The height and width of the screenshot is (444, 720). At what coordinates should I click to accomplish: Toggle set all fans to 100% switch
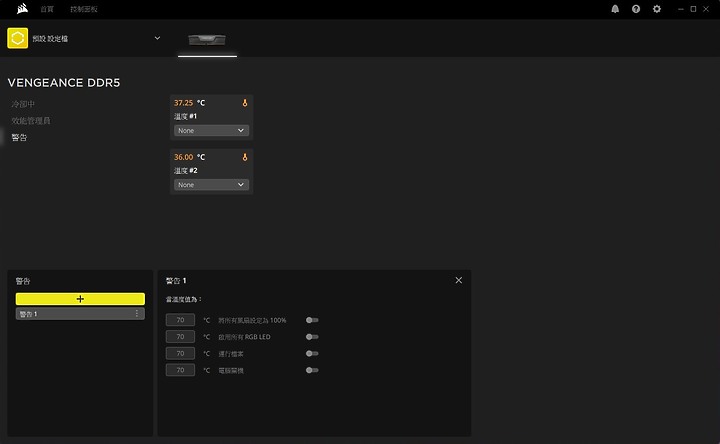click(x=312, y=320)
